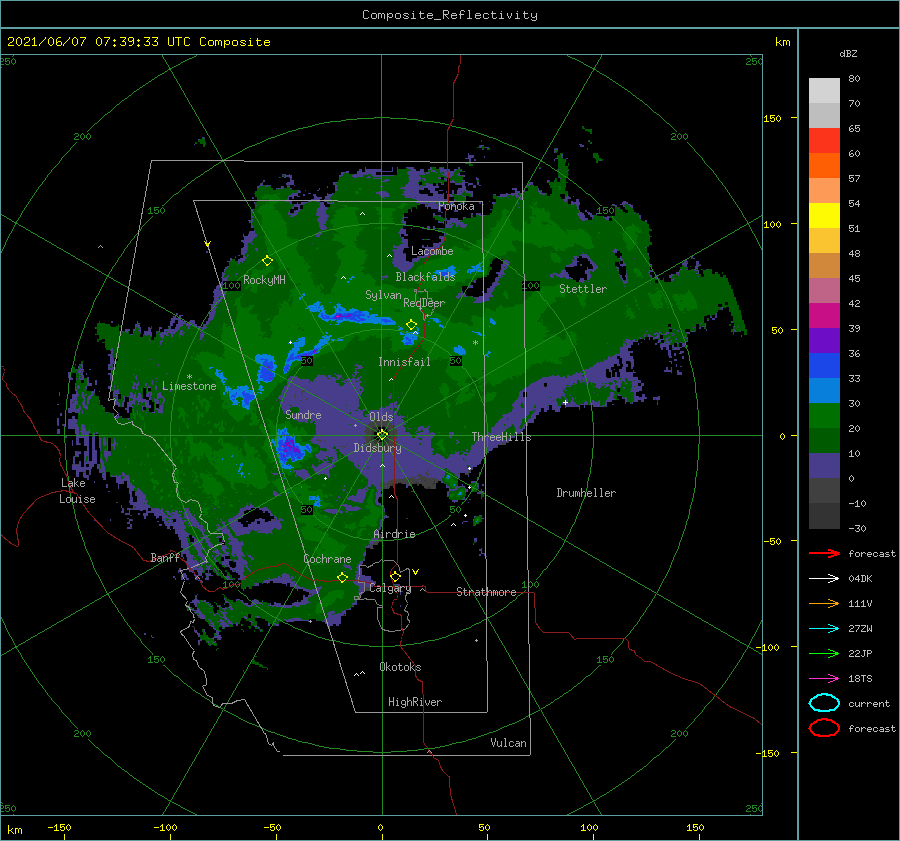Click the green 22JP arrow legend icon
Screen dimensions: 900x841
click(824, 653)
